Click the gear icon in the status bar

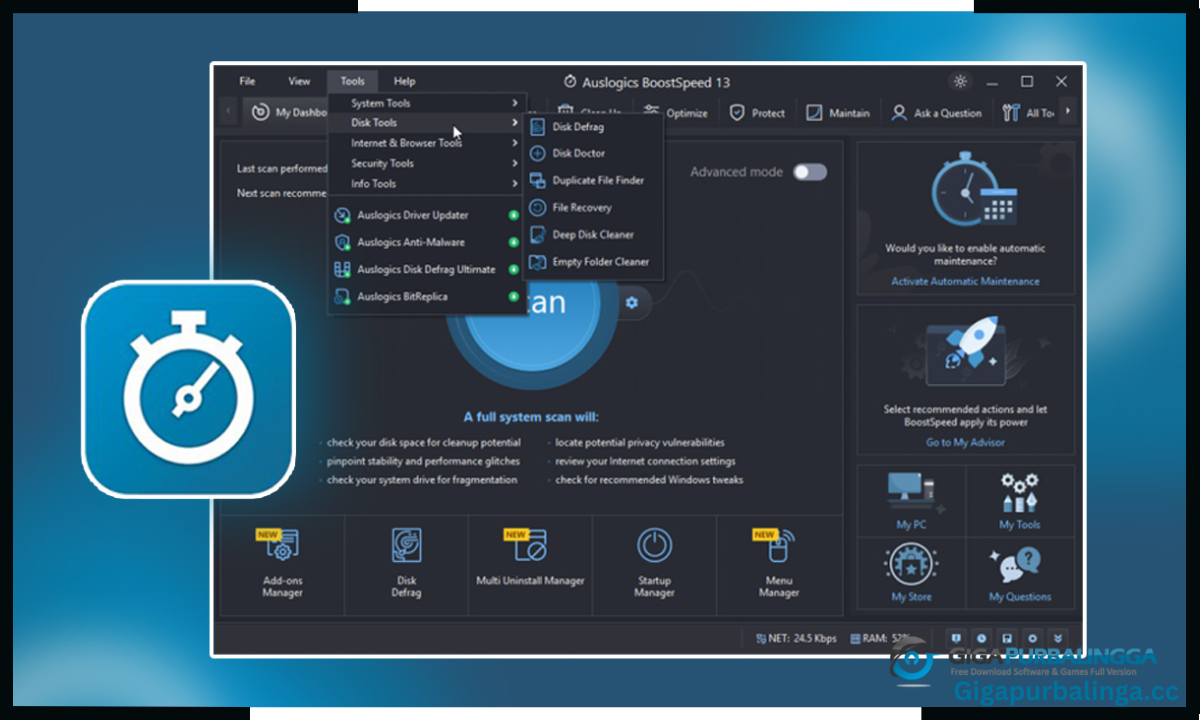[x=1032, y=638]
